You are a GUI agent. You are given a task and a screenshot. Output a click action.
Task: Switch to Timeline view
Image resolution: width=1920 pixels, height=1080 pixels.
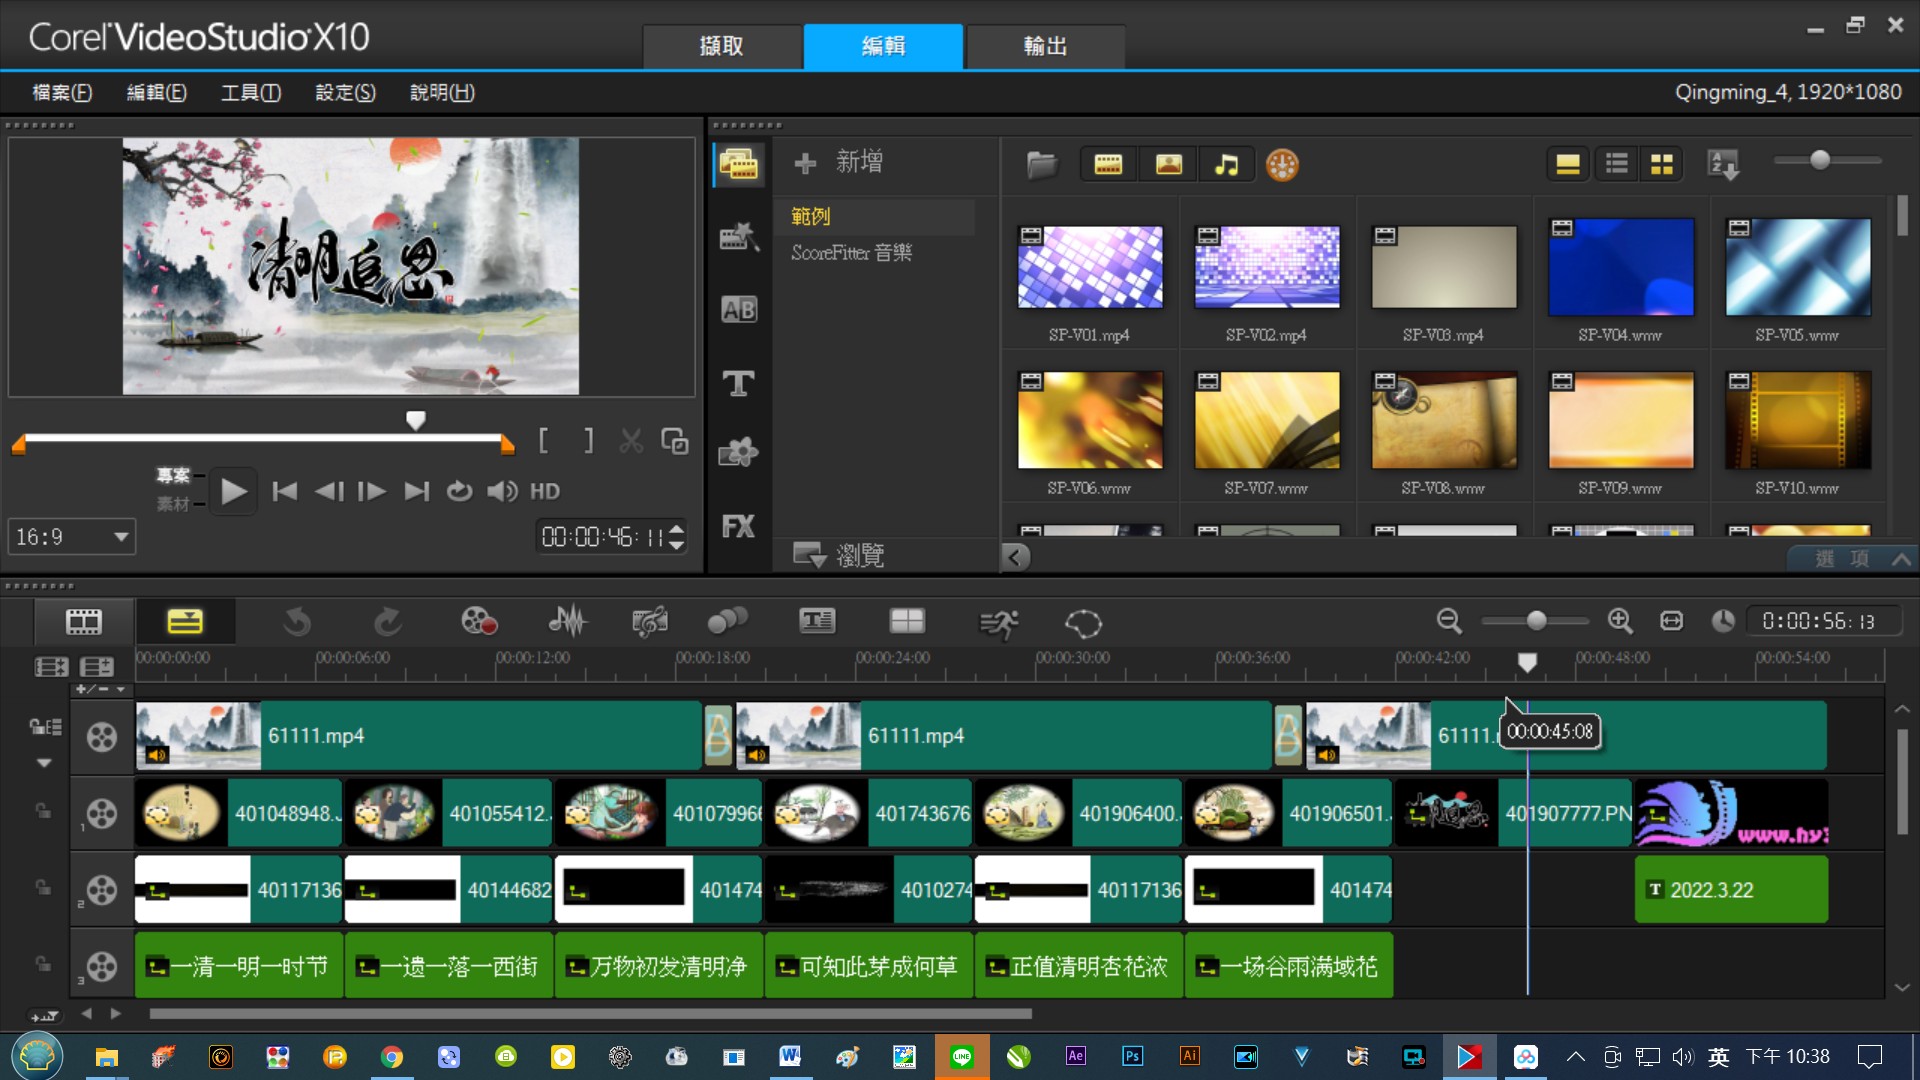[185, 622]
